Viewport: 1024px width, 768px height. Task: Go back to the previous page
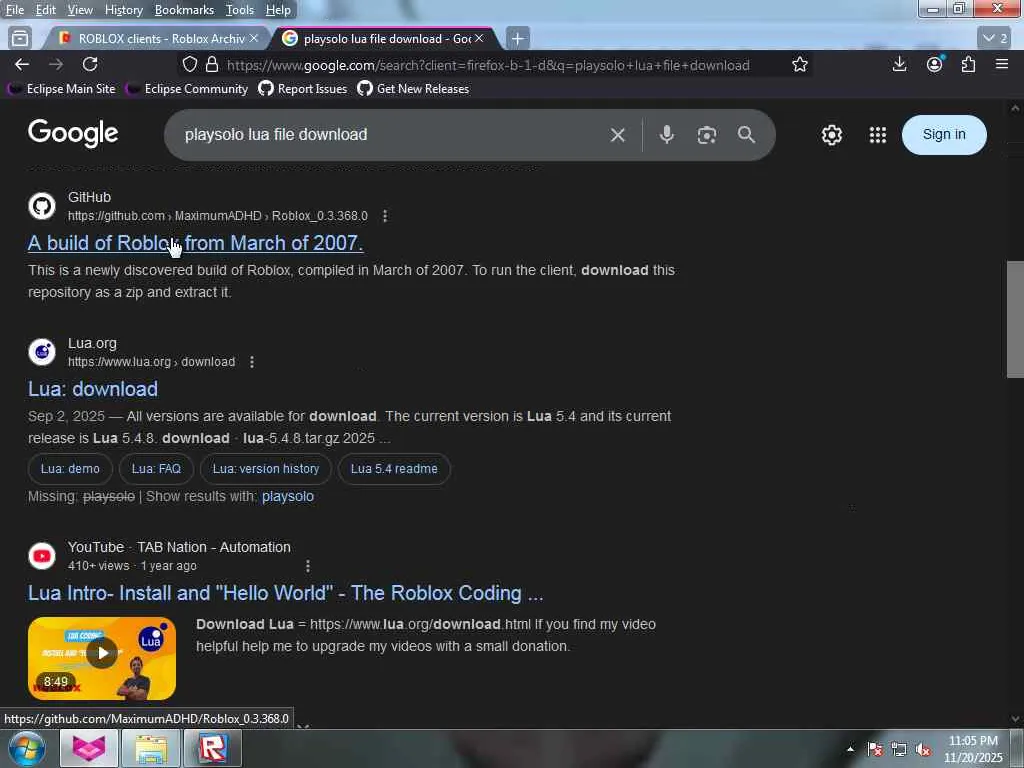tap(22, 64)
